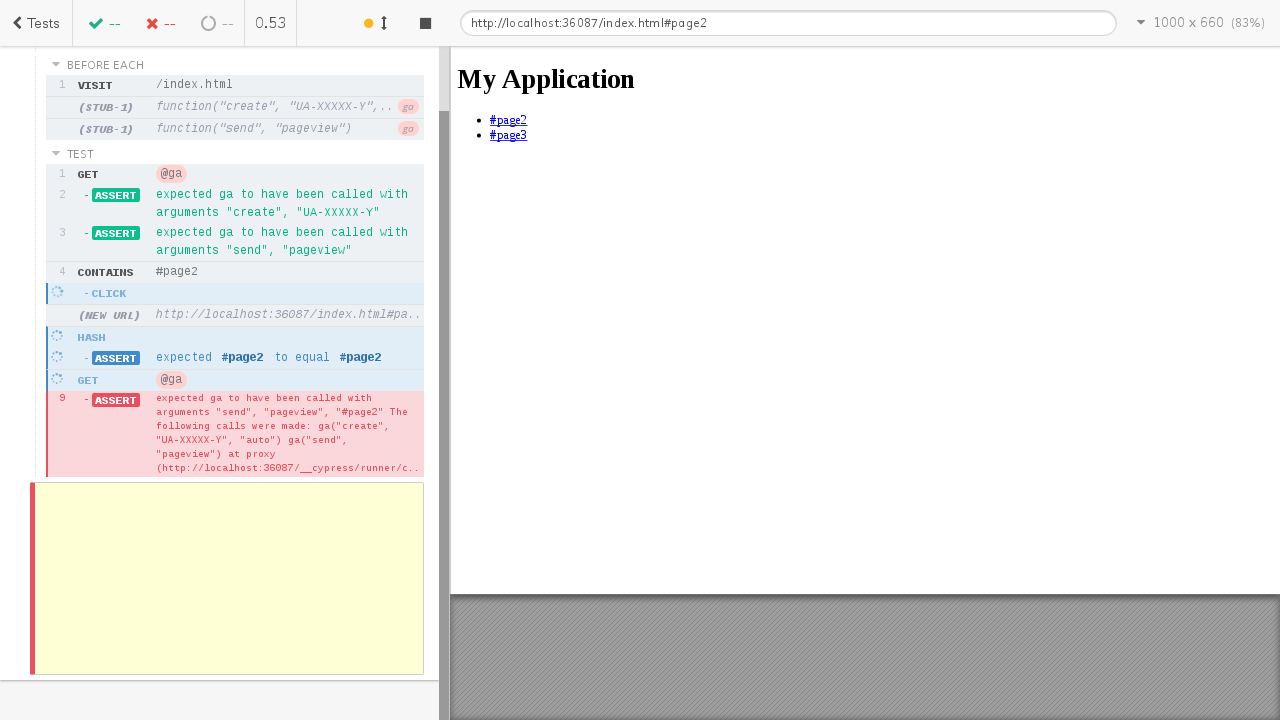The height and width of the screenshot is (720, 1280).
Task: Collapse the BEFORE EACH section
Action: pyautogui.click(x=56, y=64)
